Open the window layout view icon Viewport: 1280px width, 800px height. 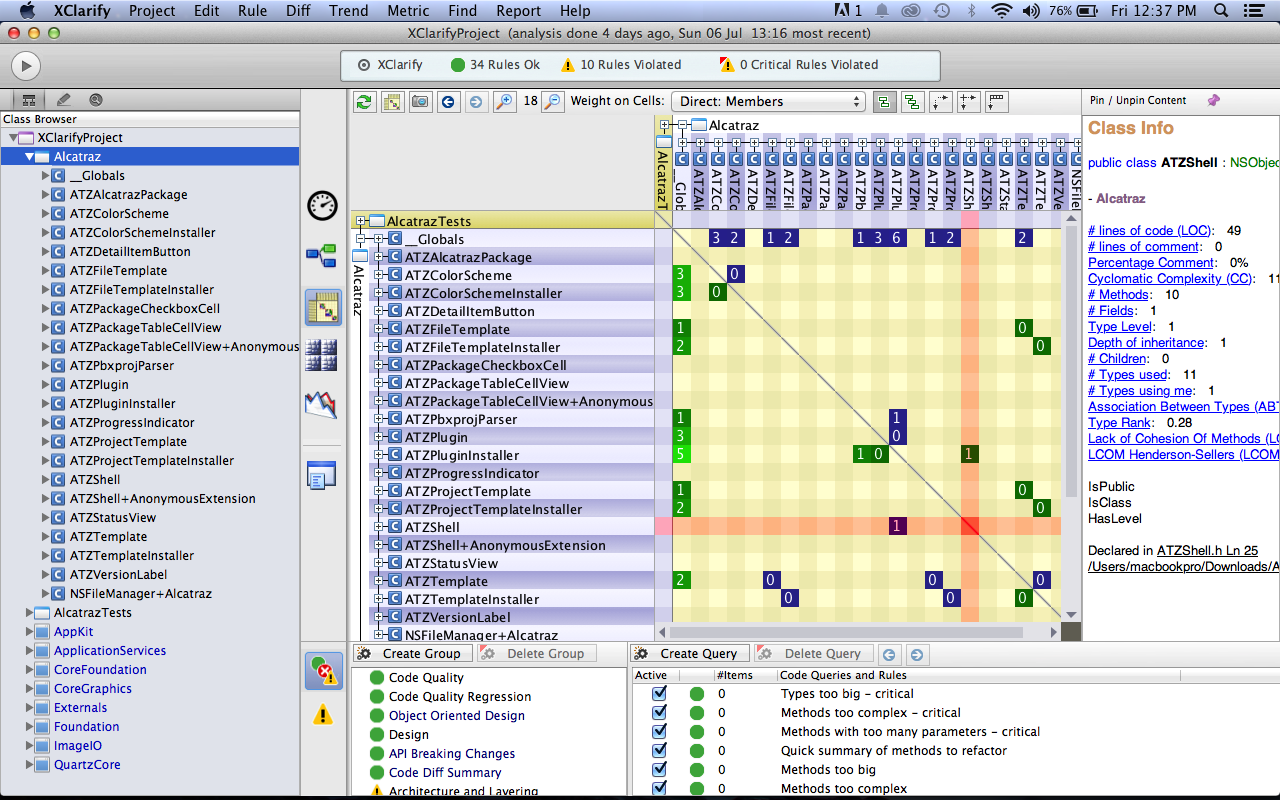coord(322,475)
